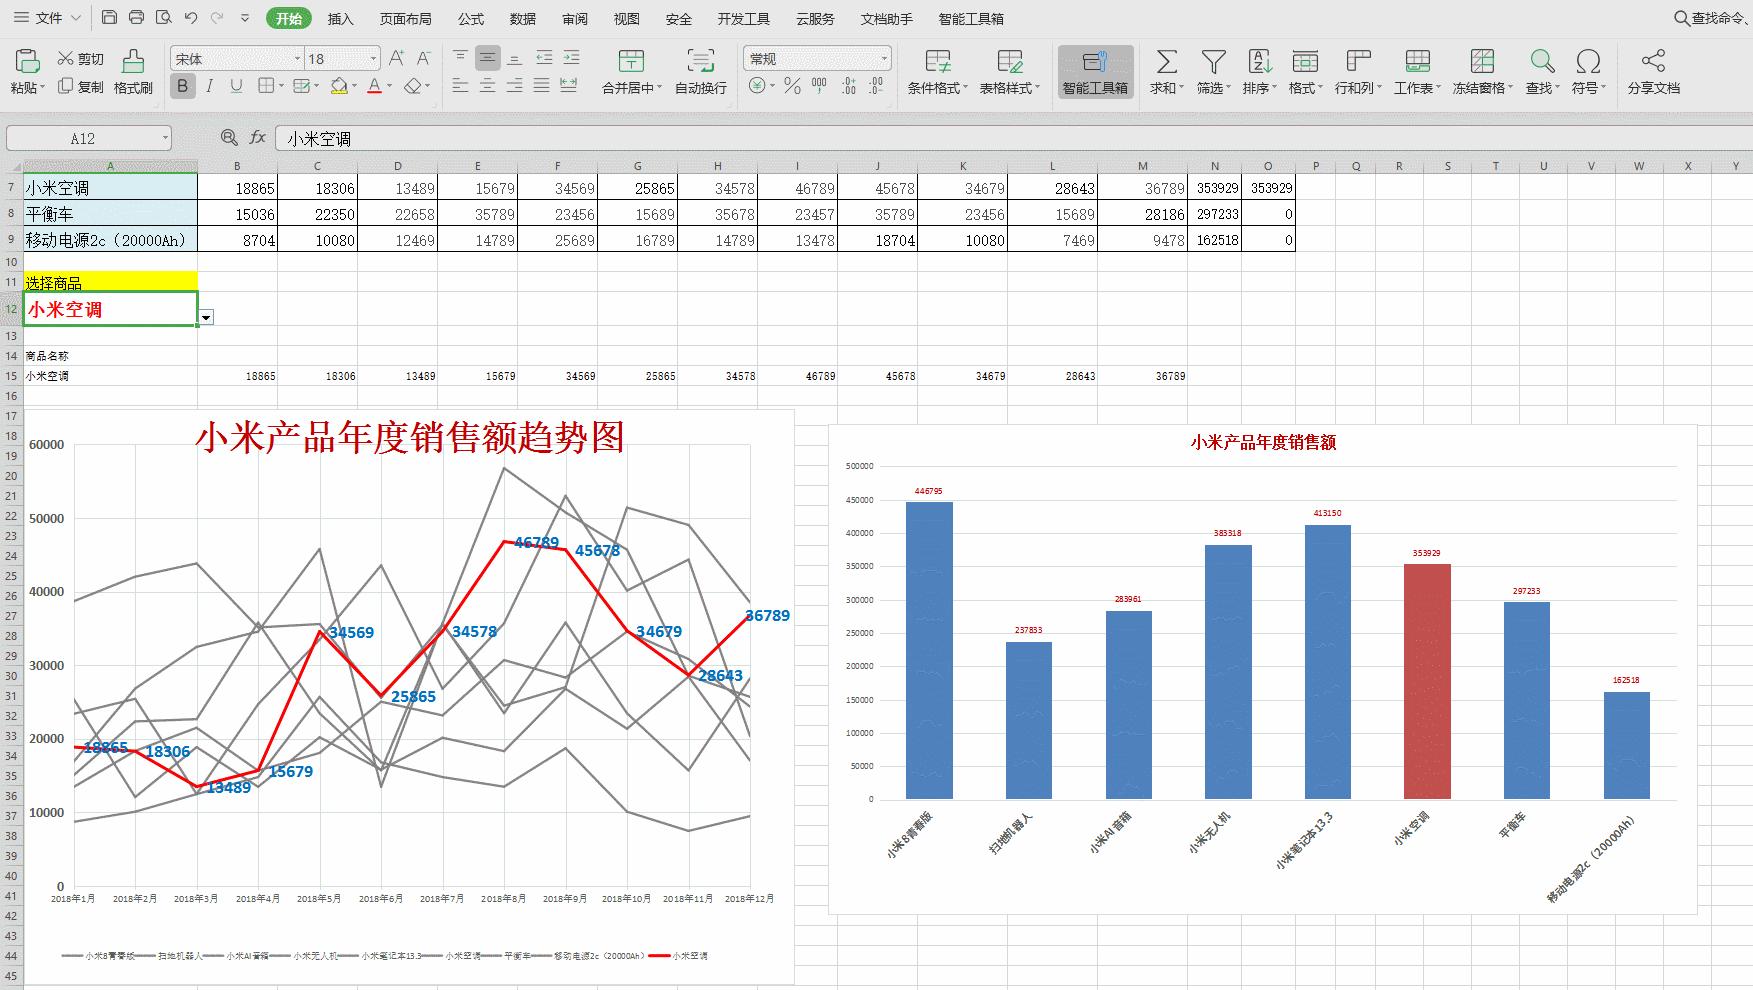This screenshot has height=990, width=1753.
Task: Open the Smart Toolbox (智能工具箱) button
Action: (1095, 72)
